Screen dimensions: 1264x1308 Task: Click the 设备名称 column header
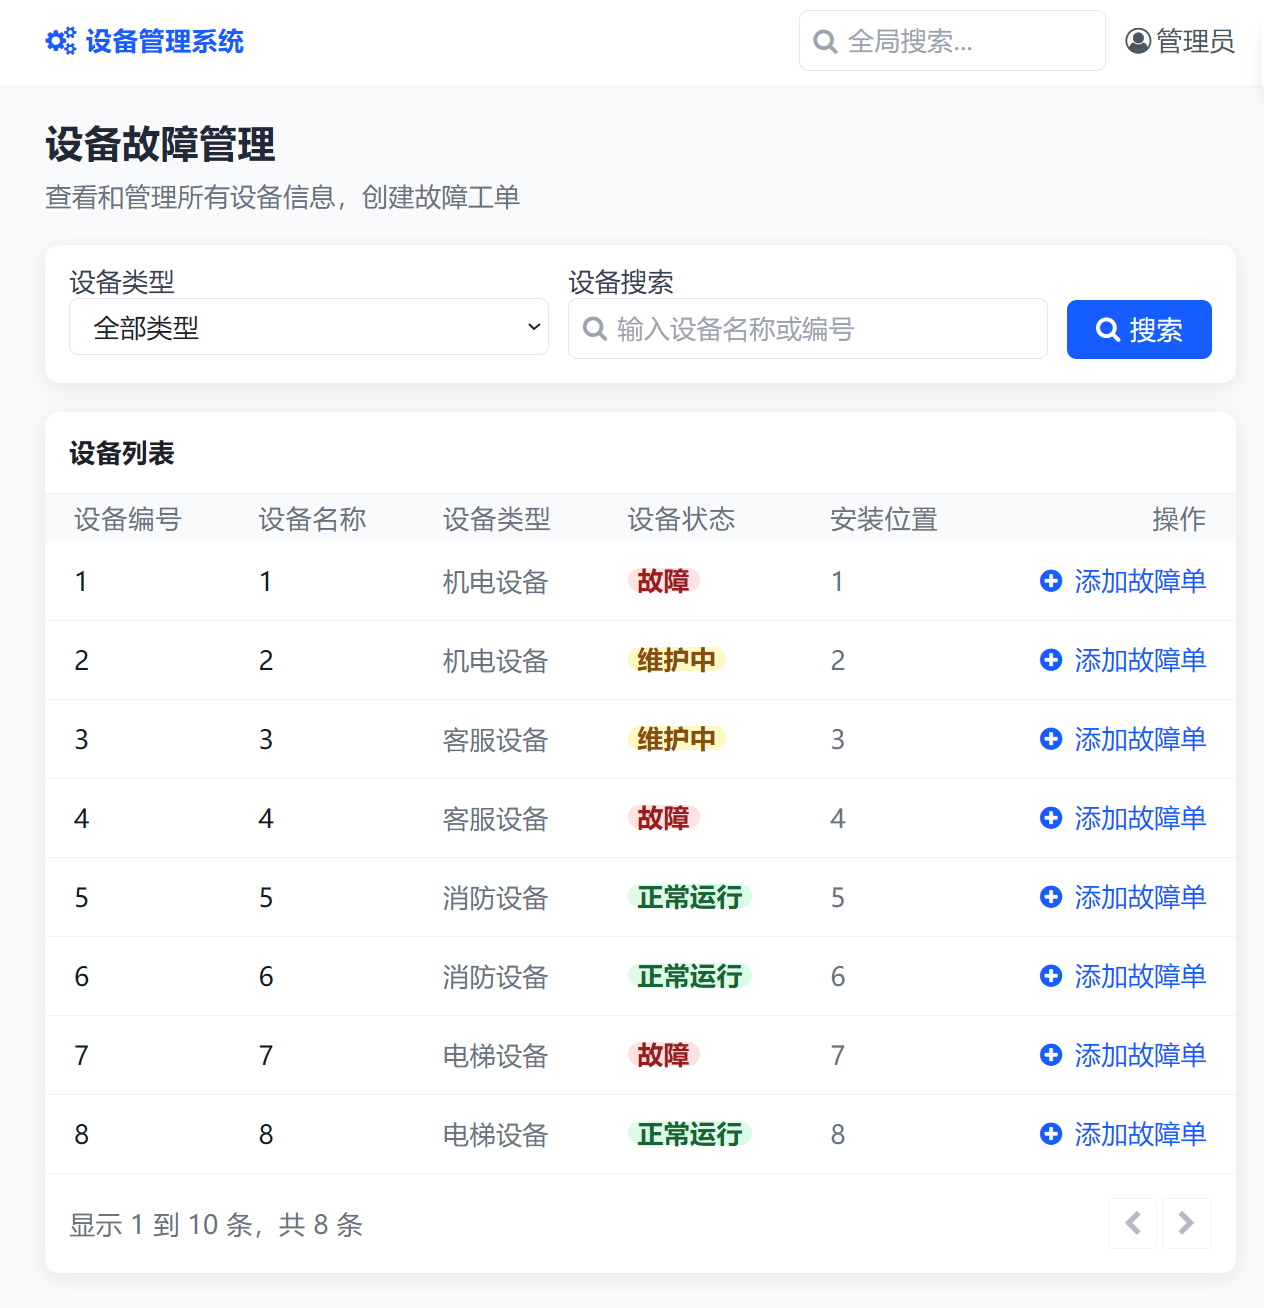tap(312, 519)
